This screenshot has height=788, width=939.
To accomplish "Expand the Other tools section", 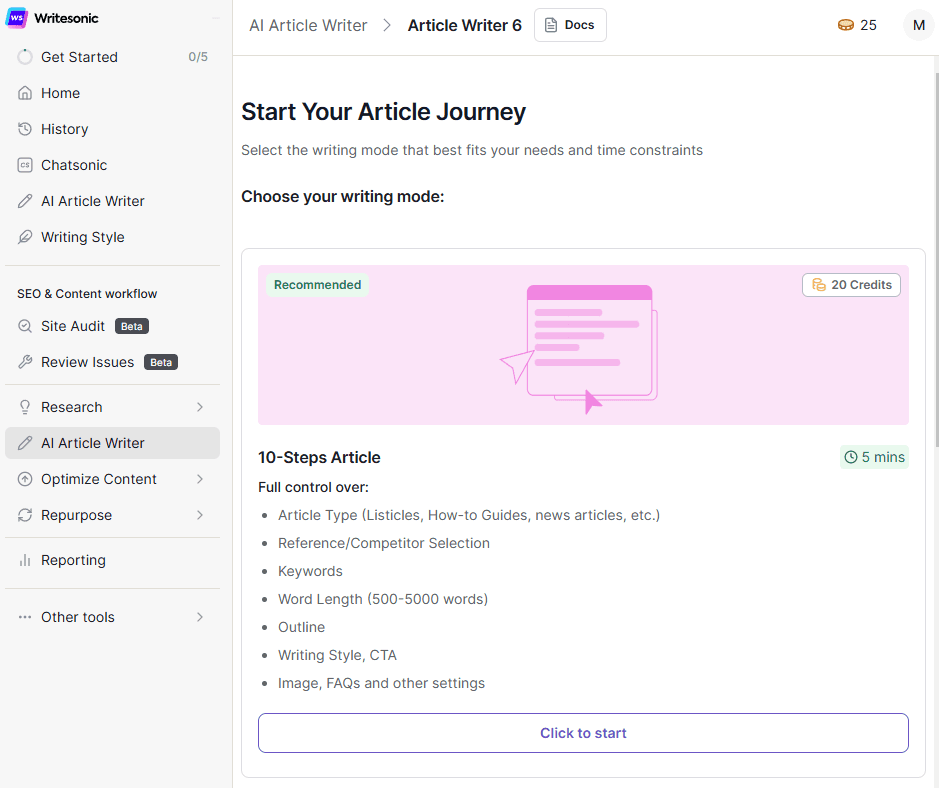I will click(x=200, y=617).
